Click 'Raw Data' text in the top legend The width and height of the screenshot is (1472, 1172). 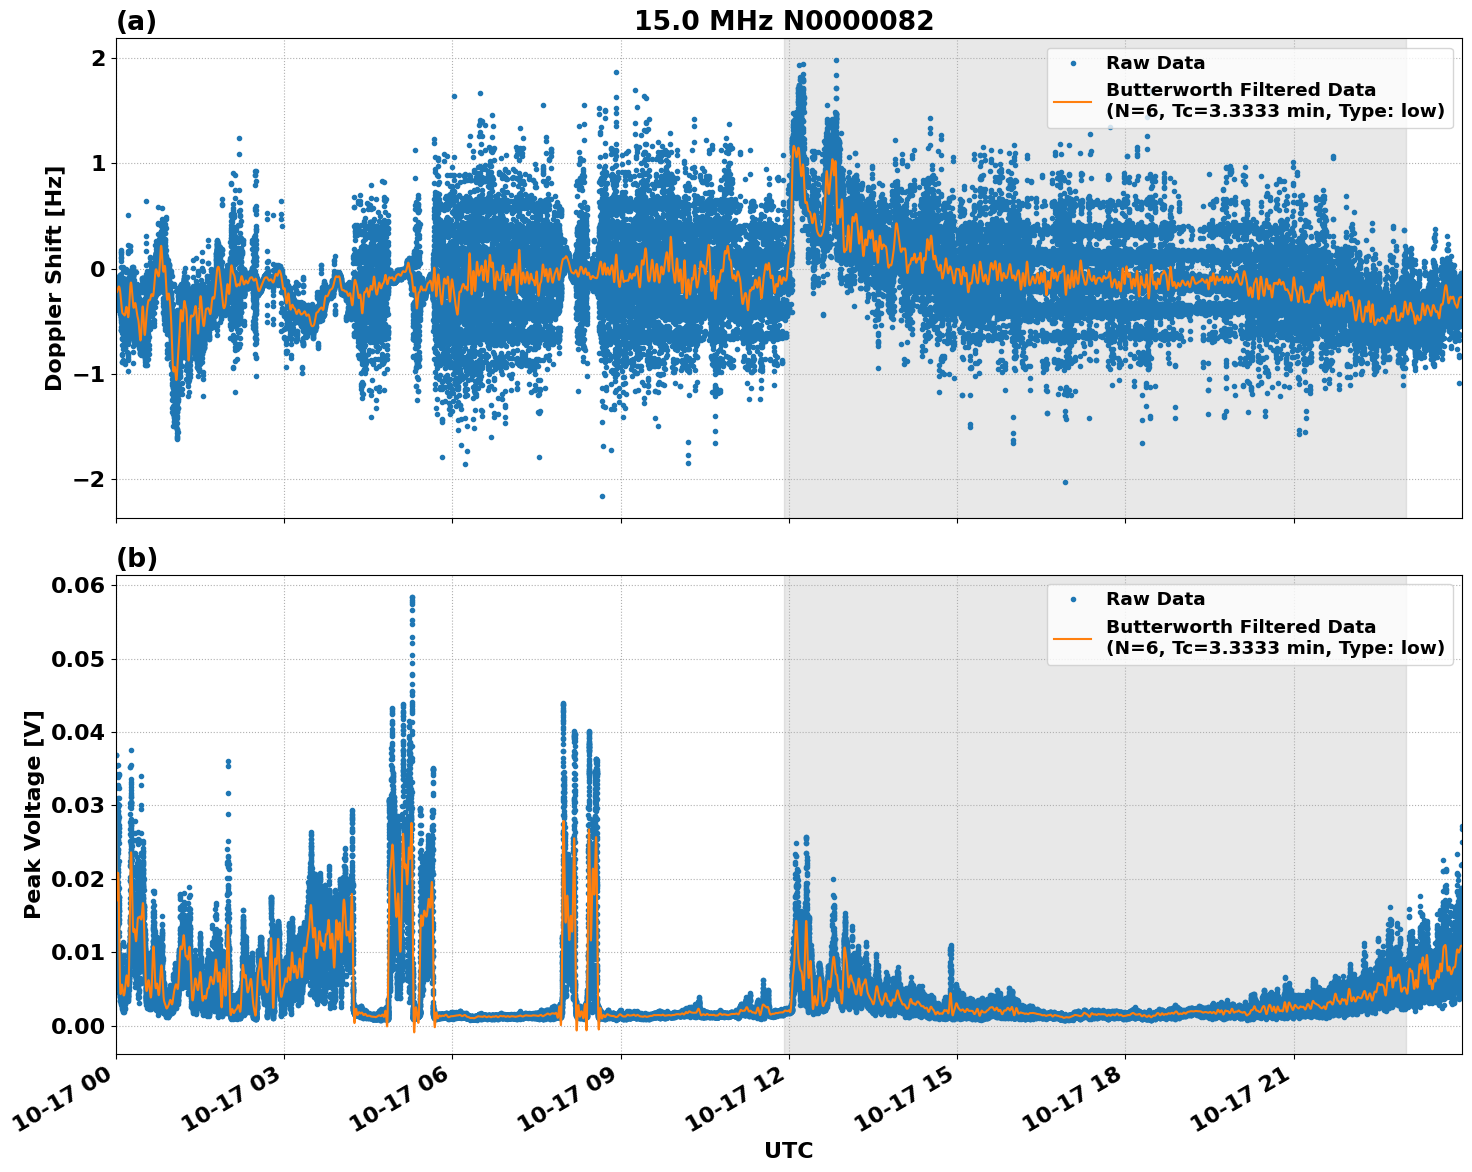pyautogui.click(x=1155, y=63)
